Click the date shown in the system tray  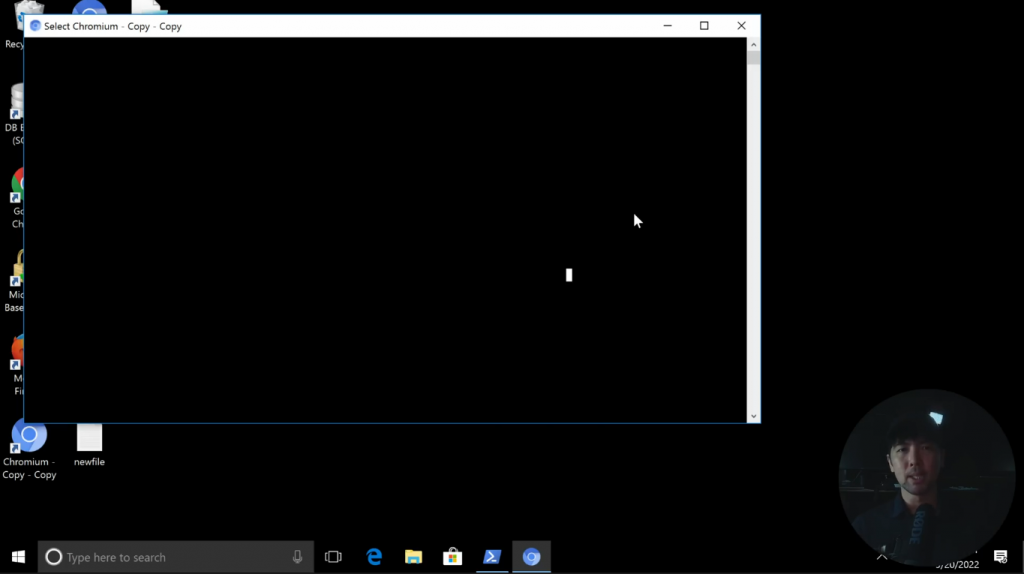[x=957, y=565]
